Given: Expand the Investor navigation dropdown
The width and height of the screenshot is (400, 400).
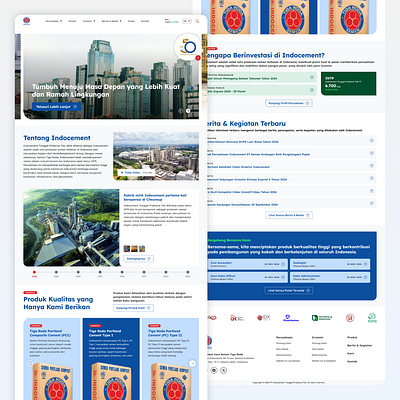Looking at the screenshot, I should [89, 21].
